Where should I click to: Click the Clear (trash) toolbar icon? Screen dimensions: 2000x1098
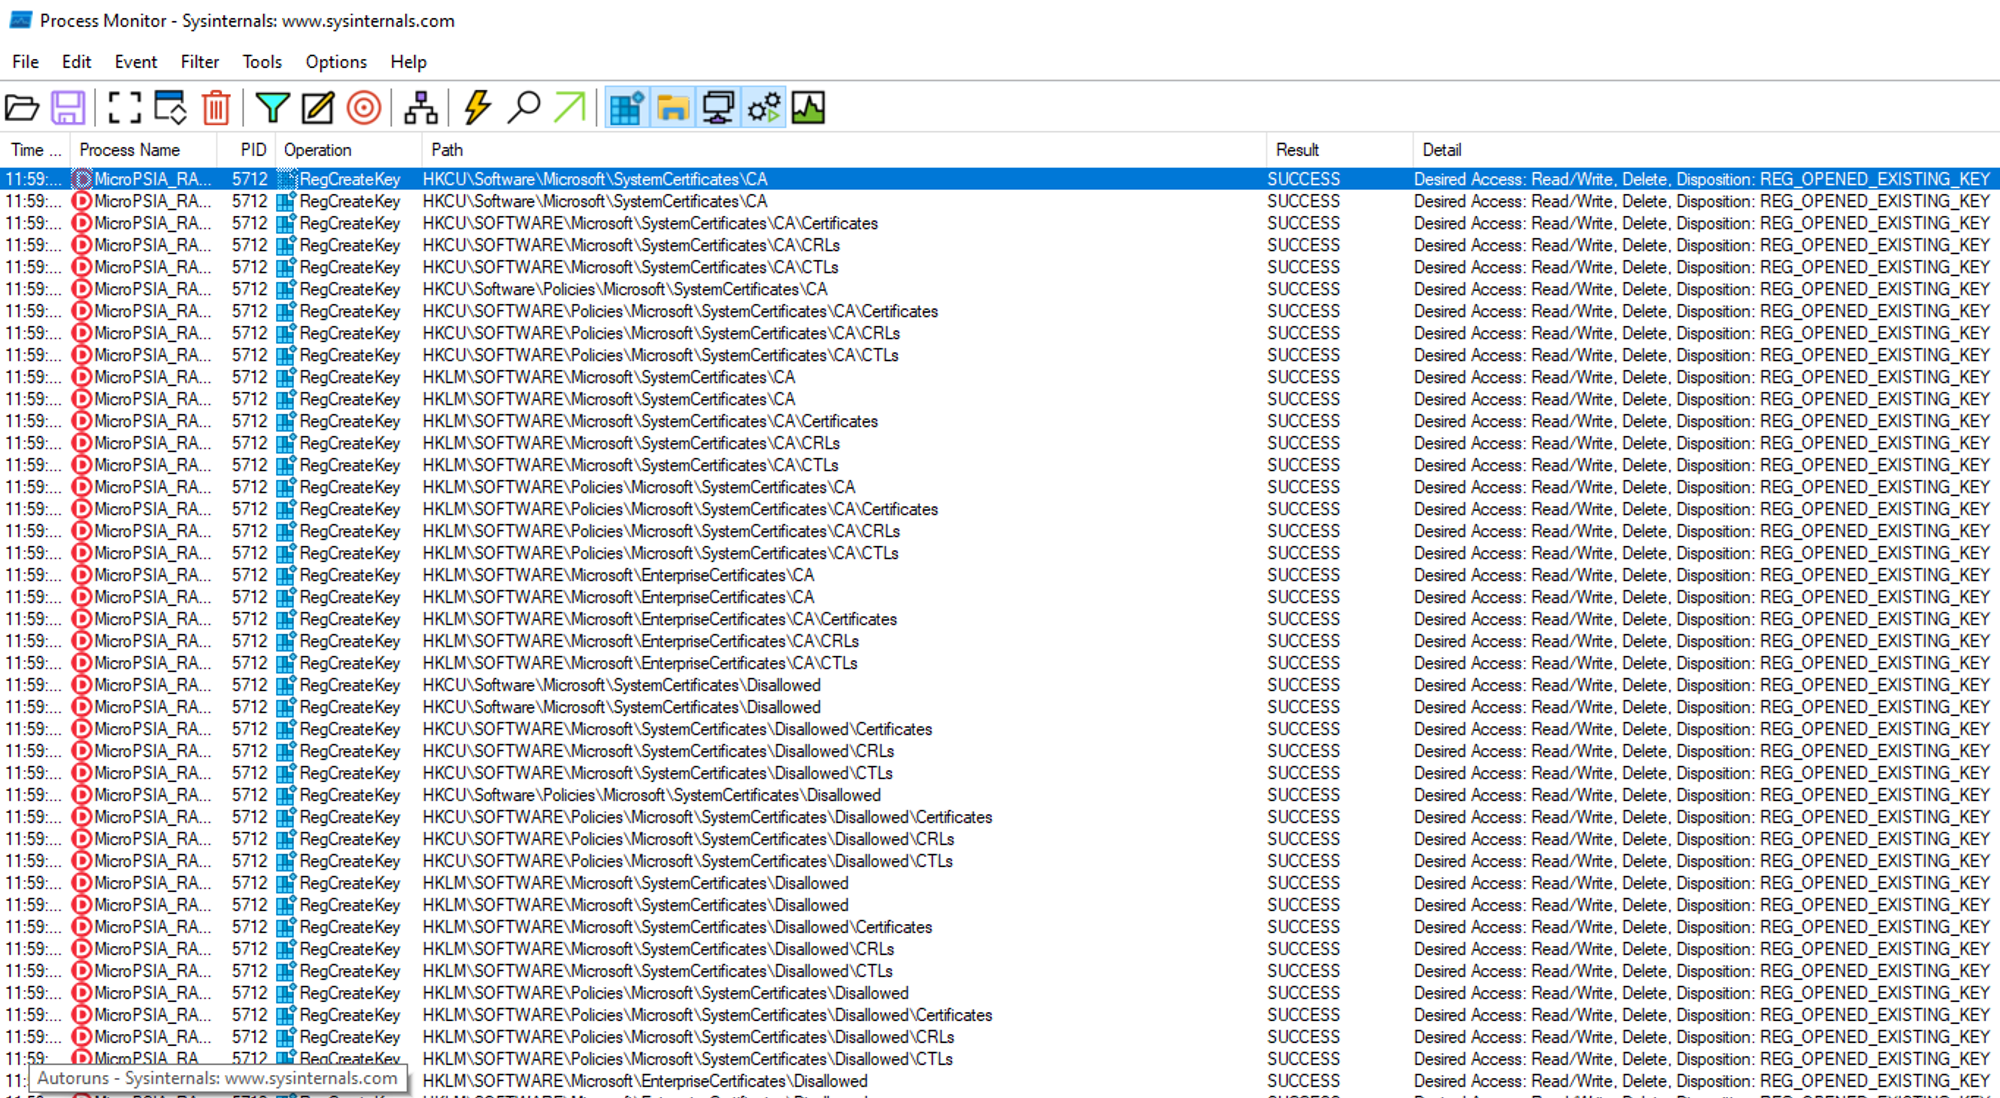click(216, 108)
